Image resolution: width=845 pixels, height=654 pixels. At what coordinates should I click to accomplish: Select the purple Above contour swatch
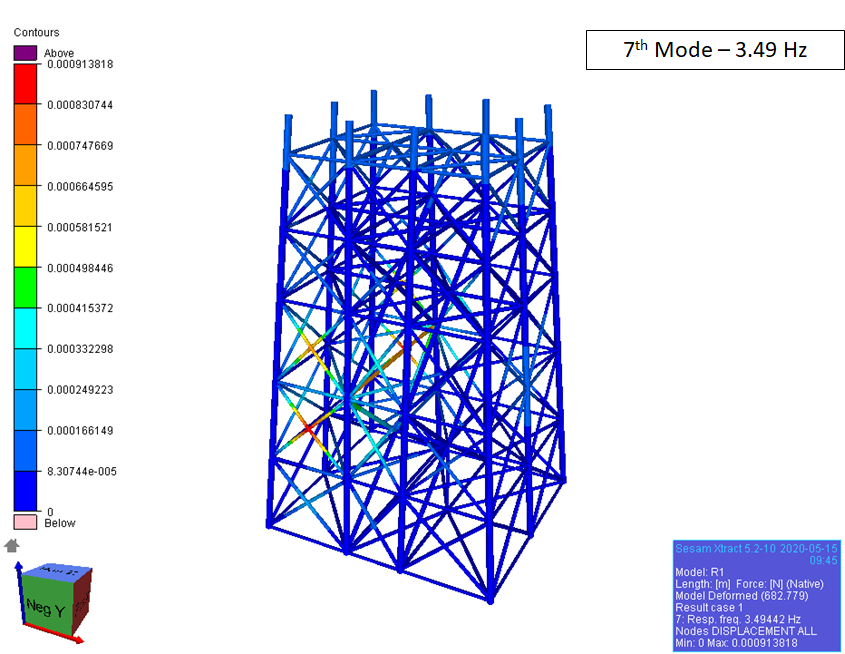click(x=25, y=53)
